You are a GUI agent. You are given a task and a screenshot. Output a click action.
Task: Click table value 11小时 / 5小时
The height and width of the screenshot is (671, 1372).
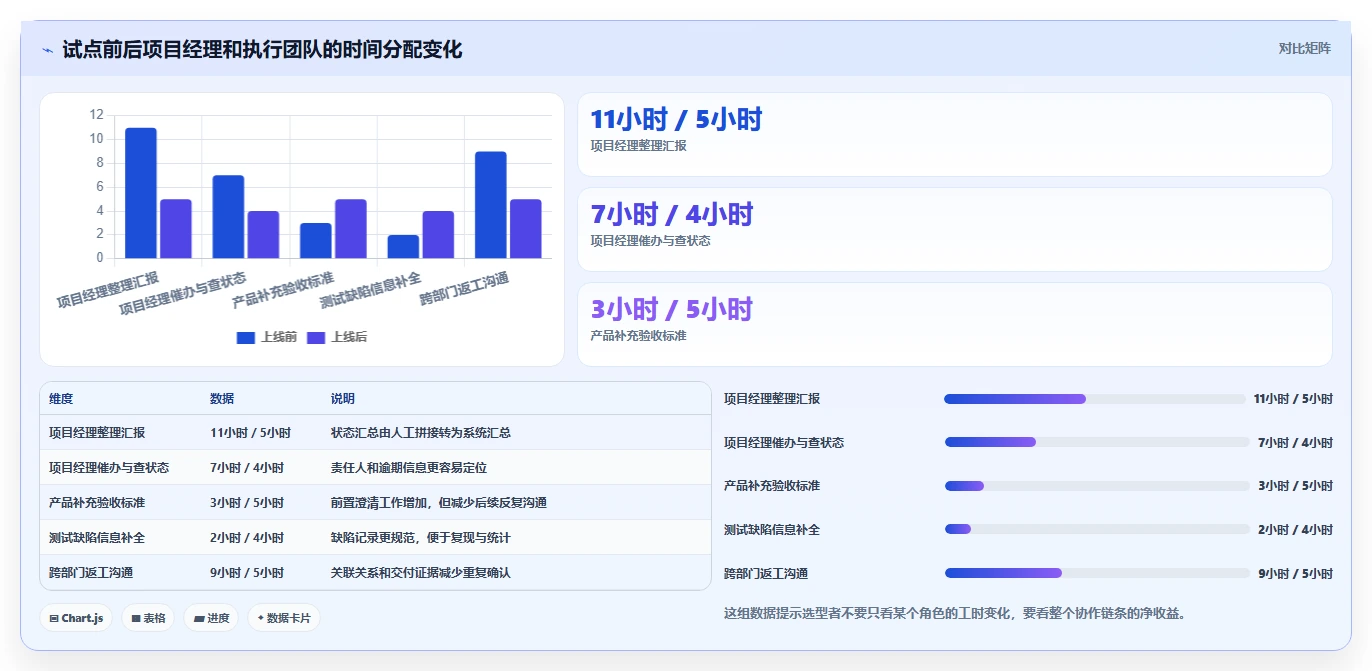[250, 433]
